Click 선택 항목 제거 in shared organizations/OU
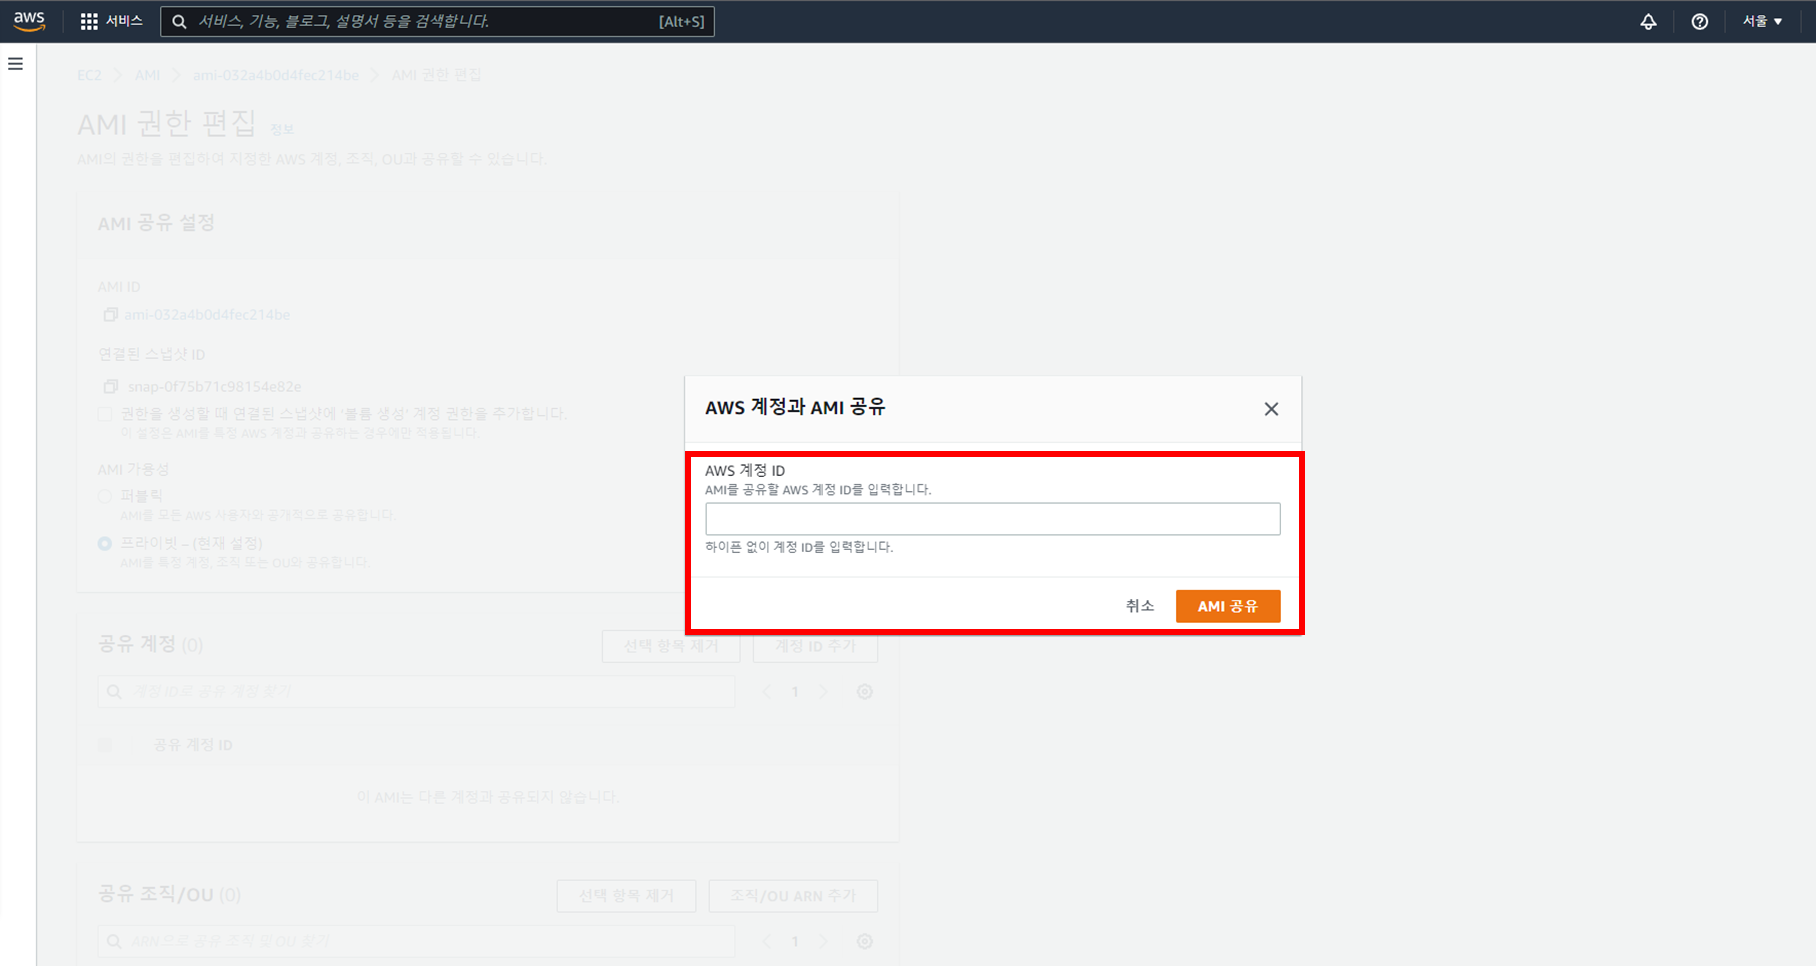This screenshot has height=966, width=1816. (x=626, y=896)
